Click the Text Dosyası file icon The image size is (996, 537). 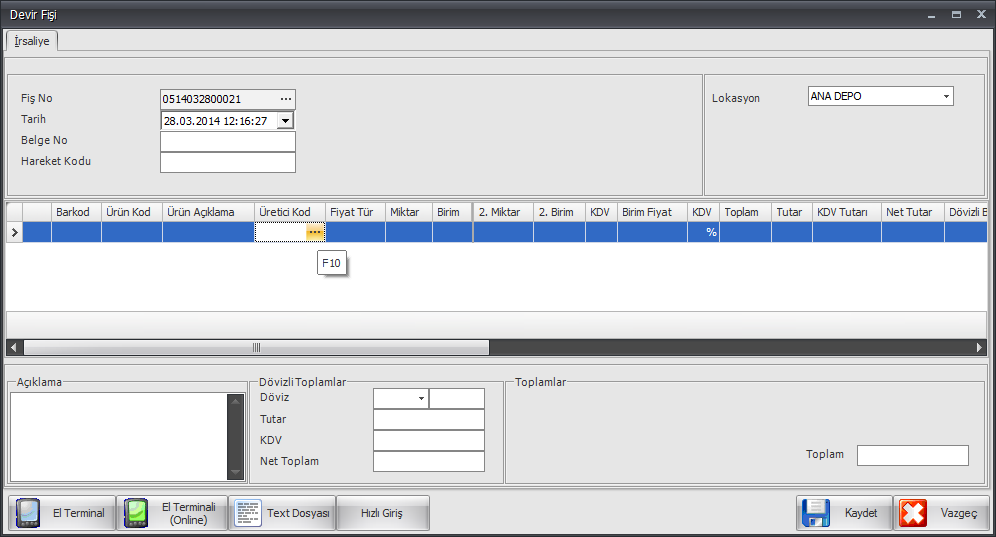click(247, 513)
